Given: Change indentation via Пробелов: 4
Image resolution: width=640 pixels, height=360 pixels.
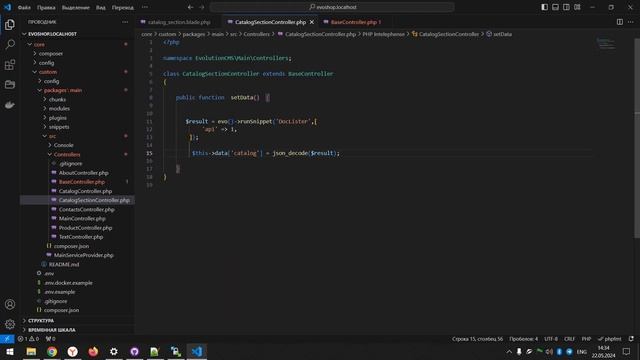Looking at the screenshot, I should (524, 339).
